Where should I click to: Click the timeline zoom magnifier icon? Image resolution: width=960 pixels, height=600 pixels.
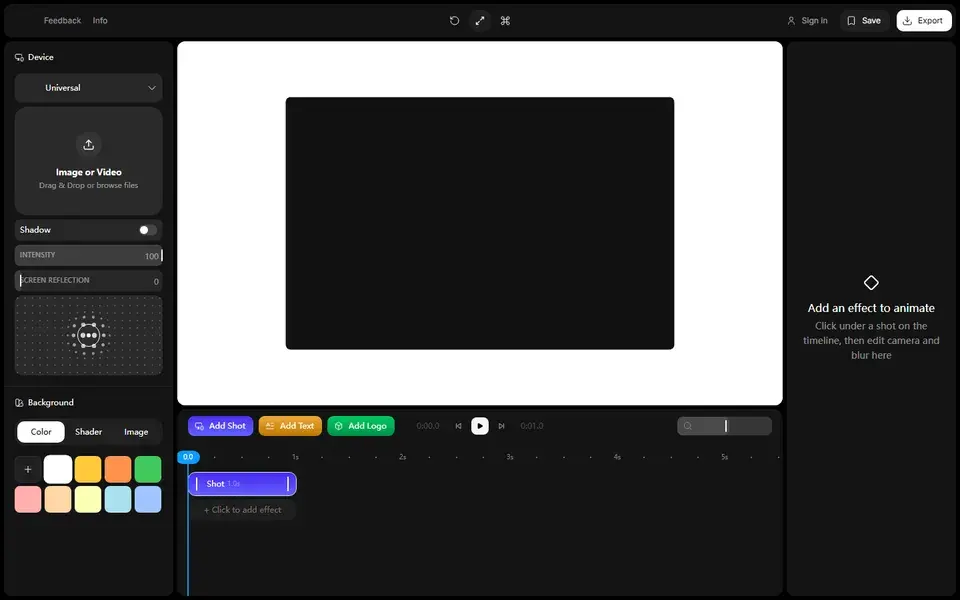688,426
